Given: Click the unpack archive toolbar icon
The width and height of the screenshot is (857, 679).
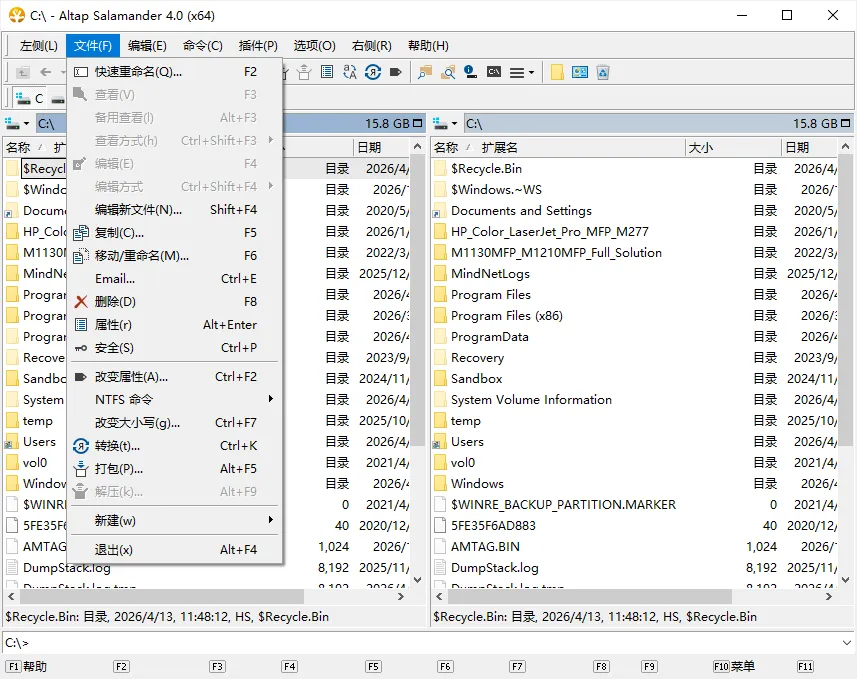Looking at the screenshot, I should pos(304,72).
